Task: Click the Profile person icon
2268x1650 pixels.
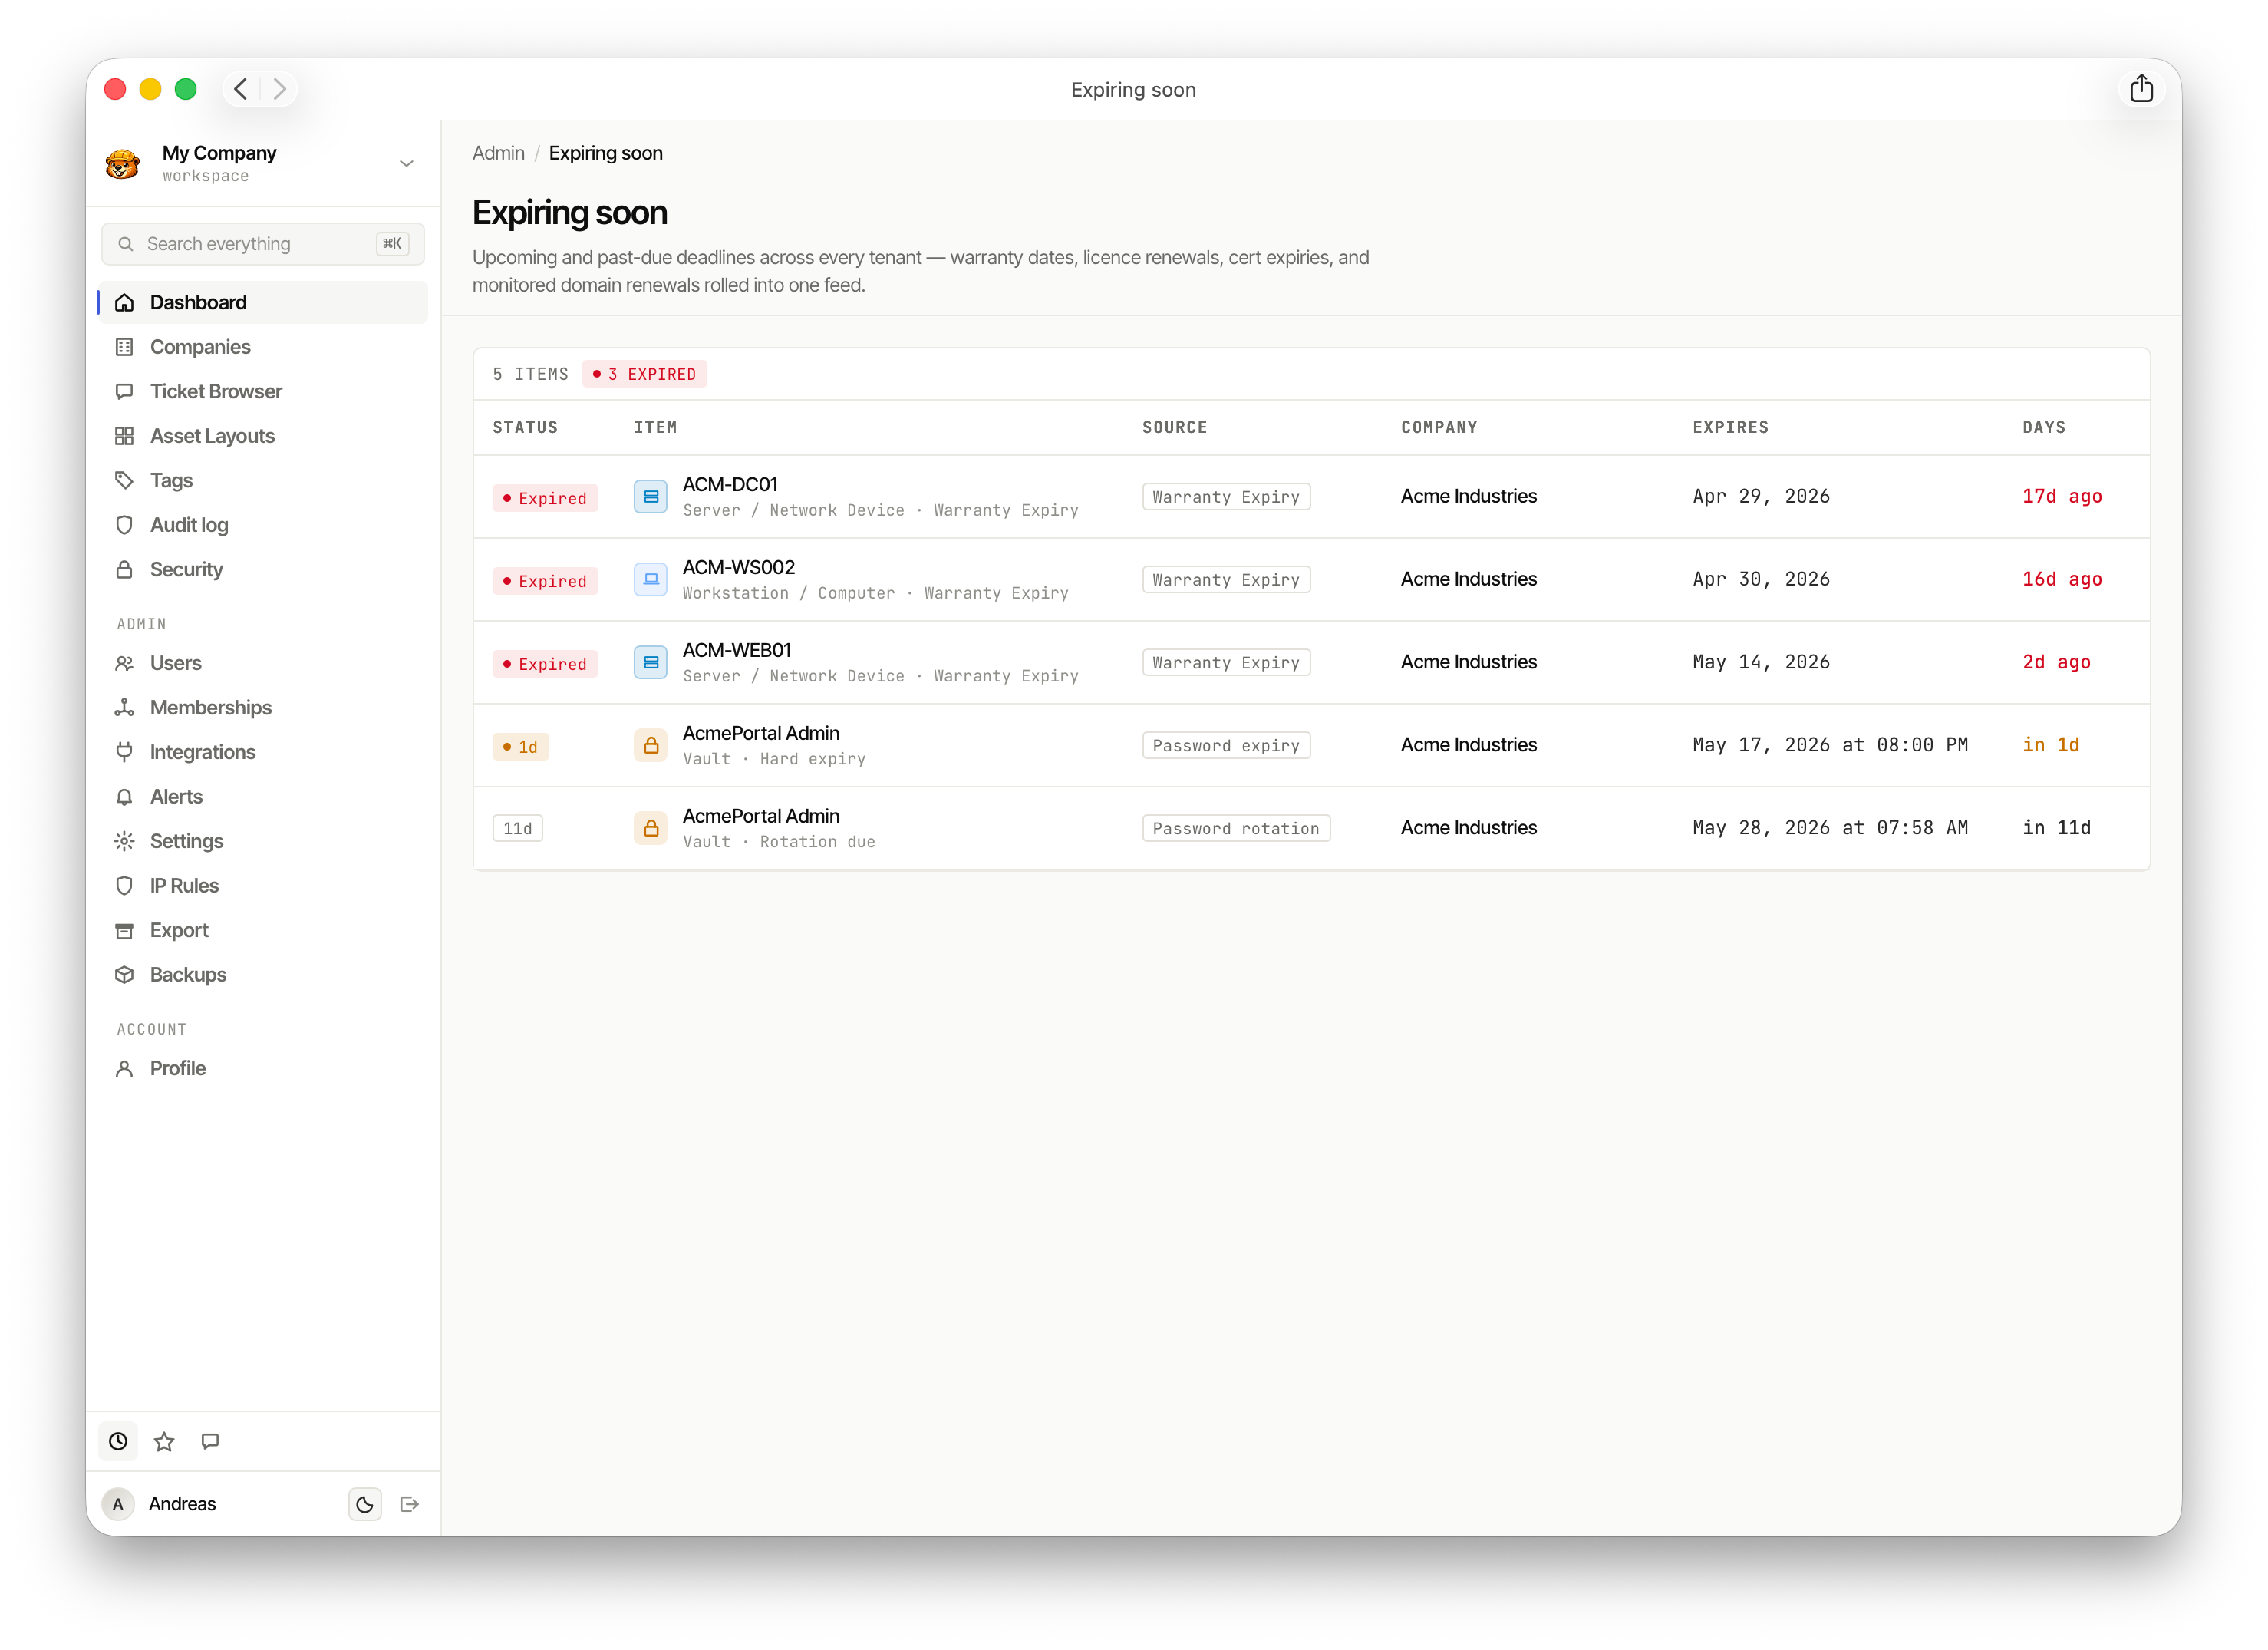Action: [x=124, y=1068]
